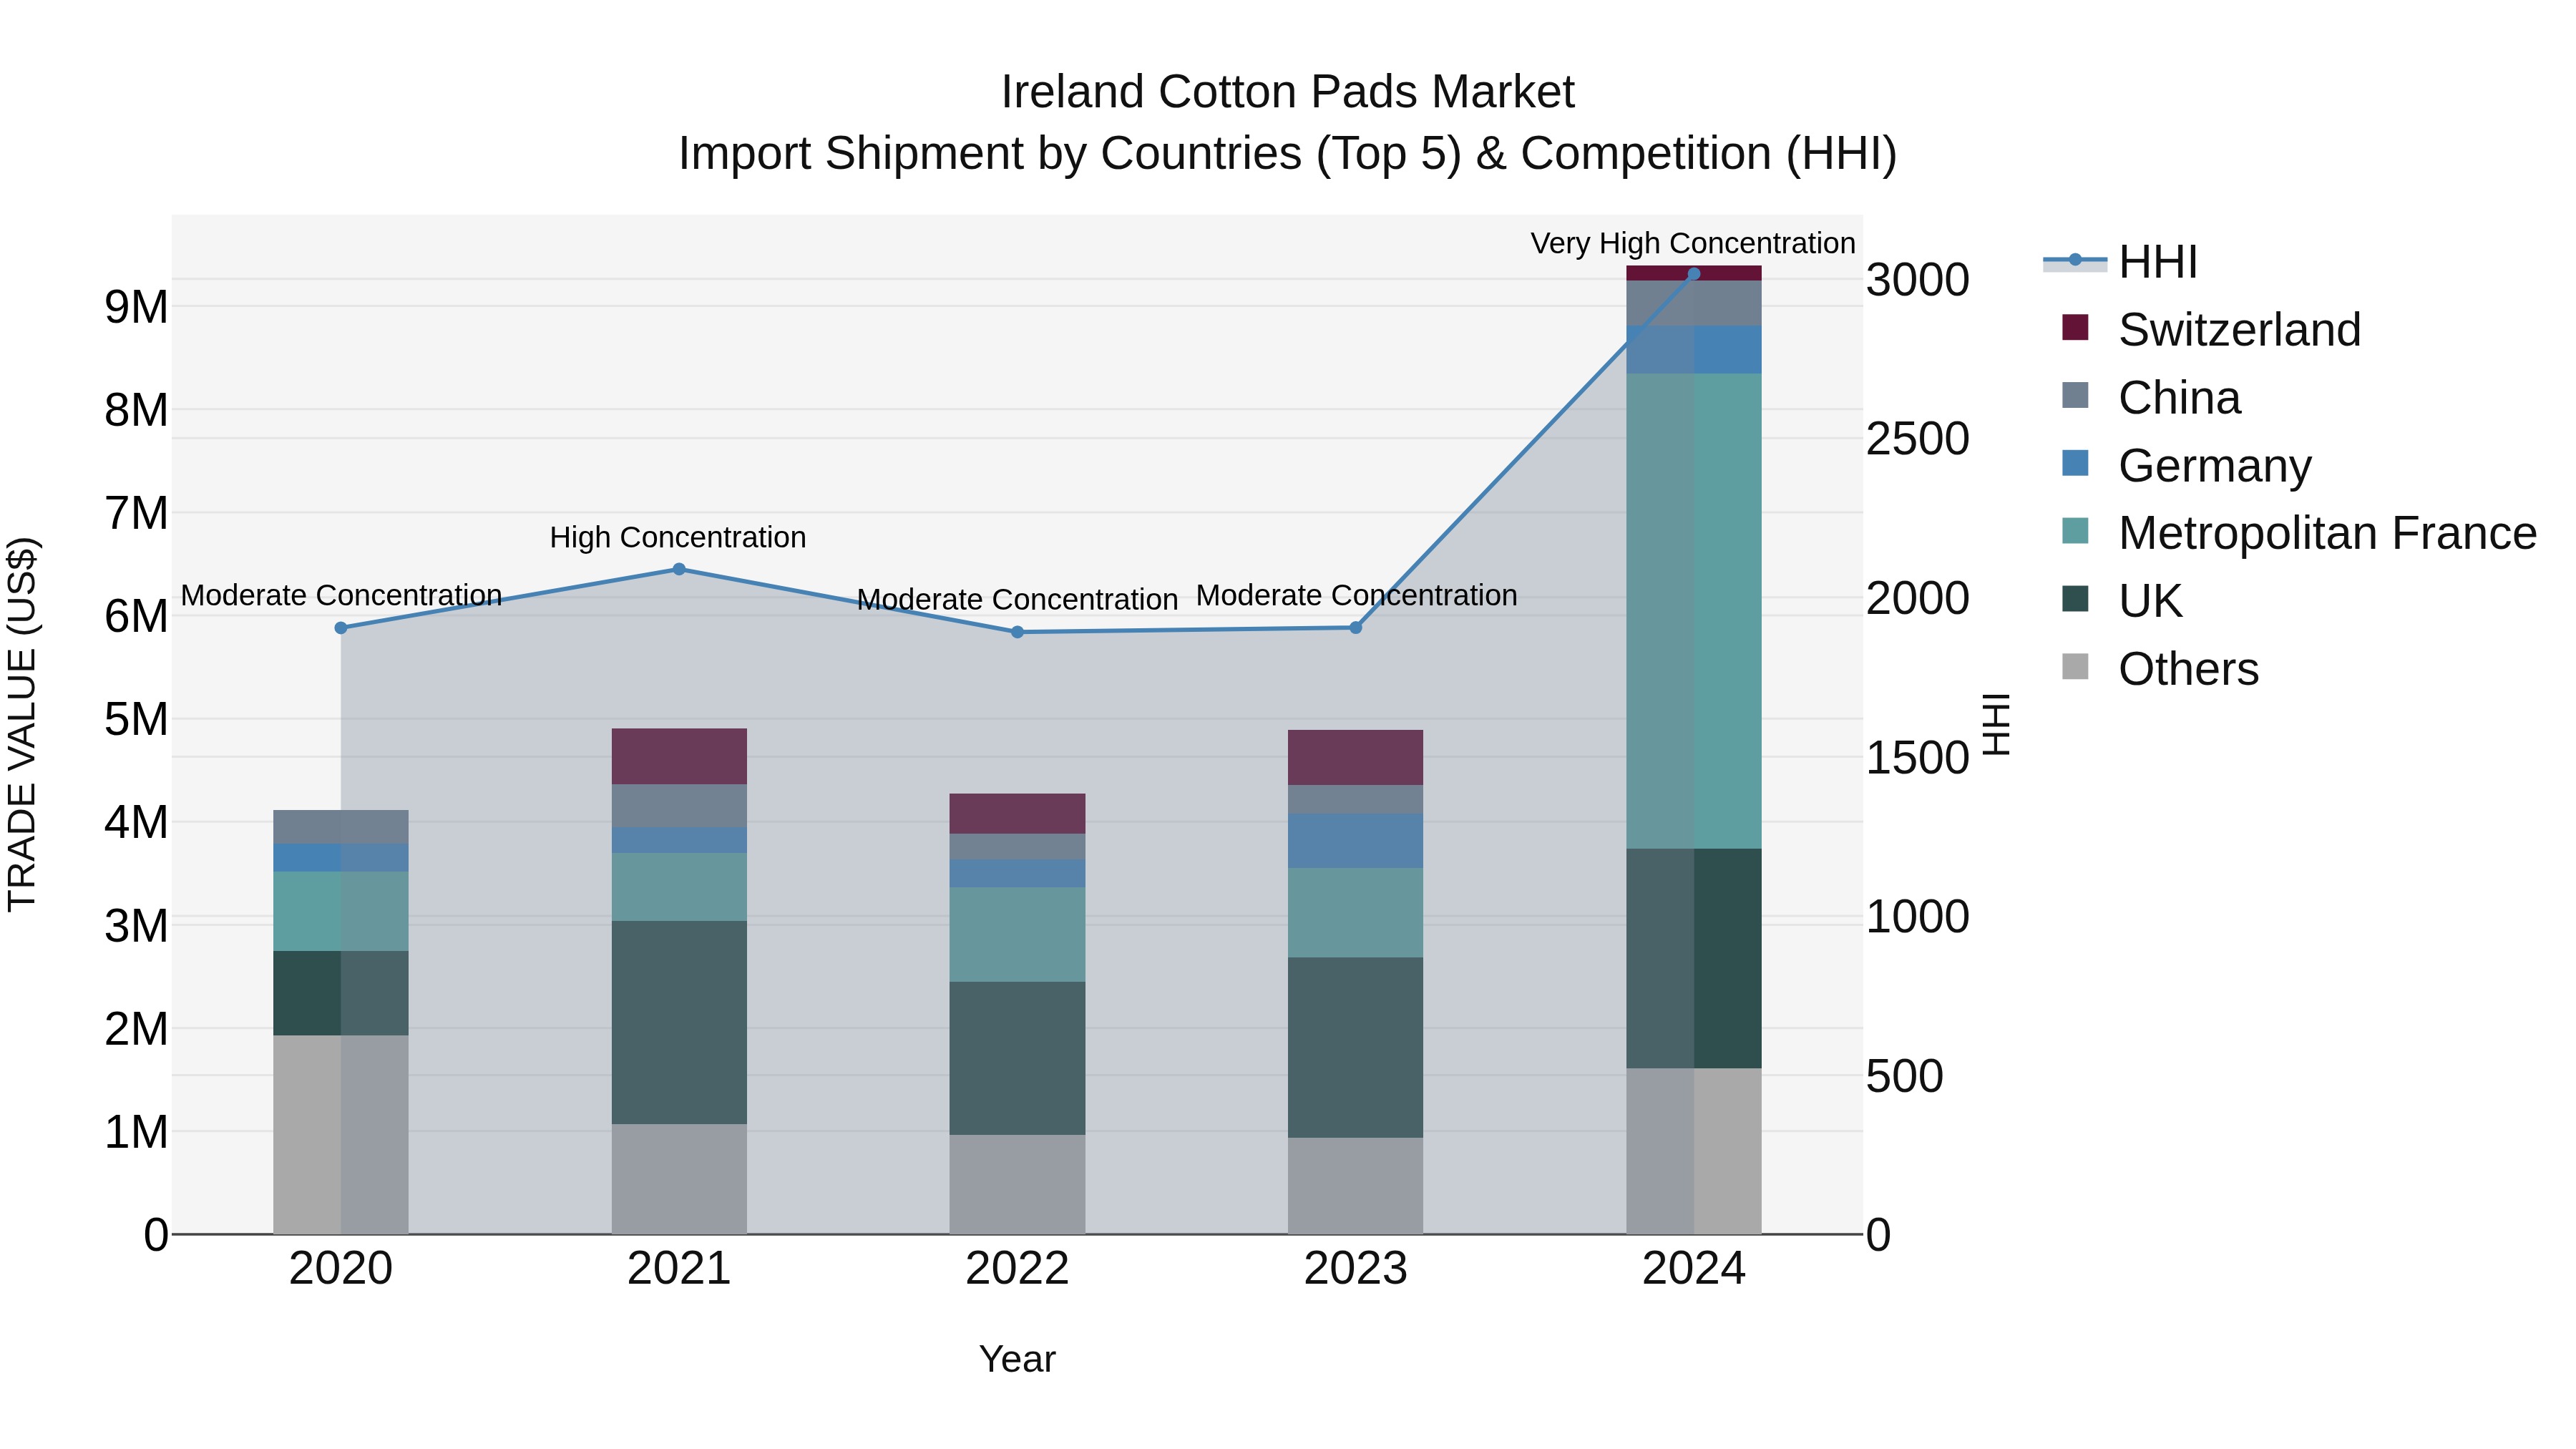Click the 2023 Others bar segment

1356,1186
